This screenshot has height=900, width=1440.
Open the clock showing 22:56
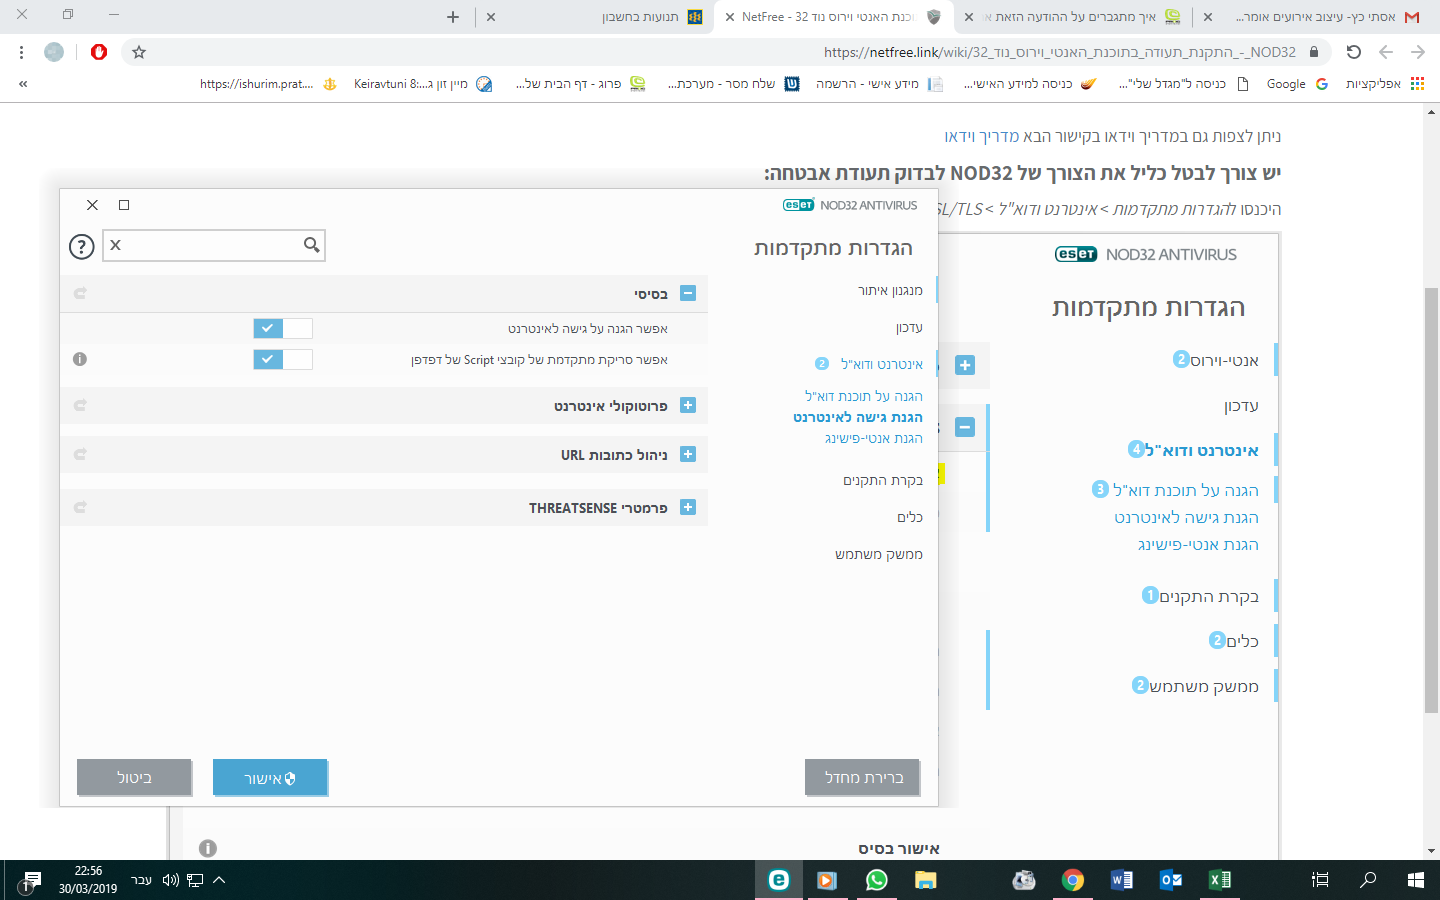pyautogui.click(x=88, y=880)
